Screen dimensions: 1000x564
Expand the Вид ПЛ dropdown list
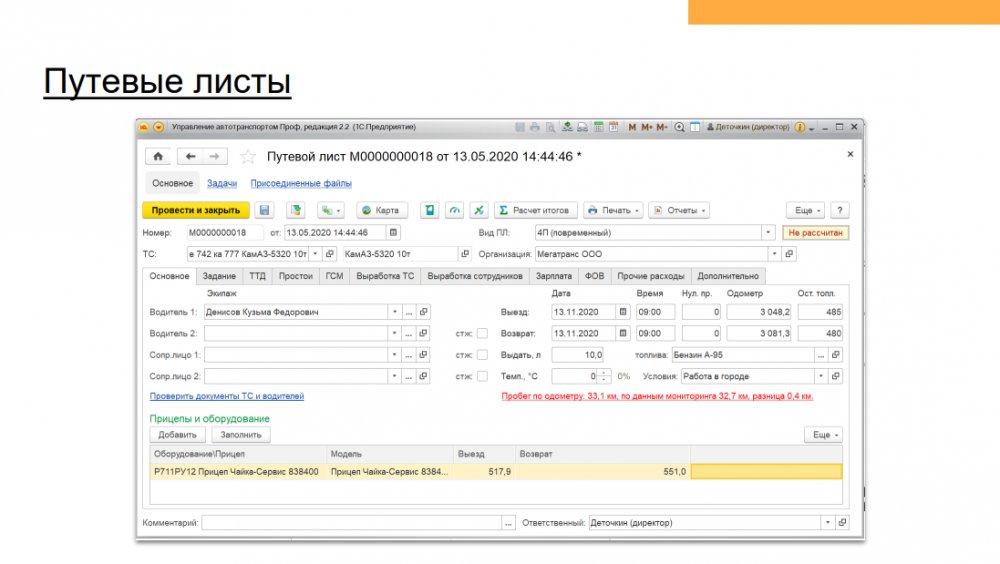click(768, 232)
